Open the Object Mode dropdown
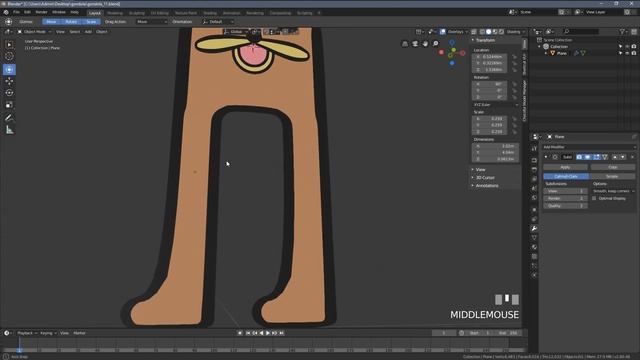Screen dimensions: 640x360 click(34, 31)
